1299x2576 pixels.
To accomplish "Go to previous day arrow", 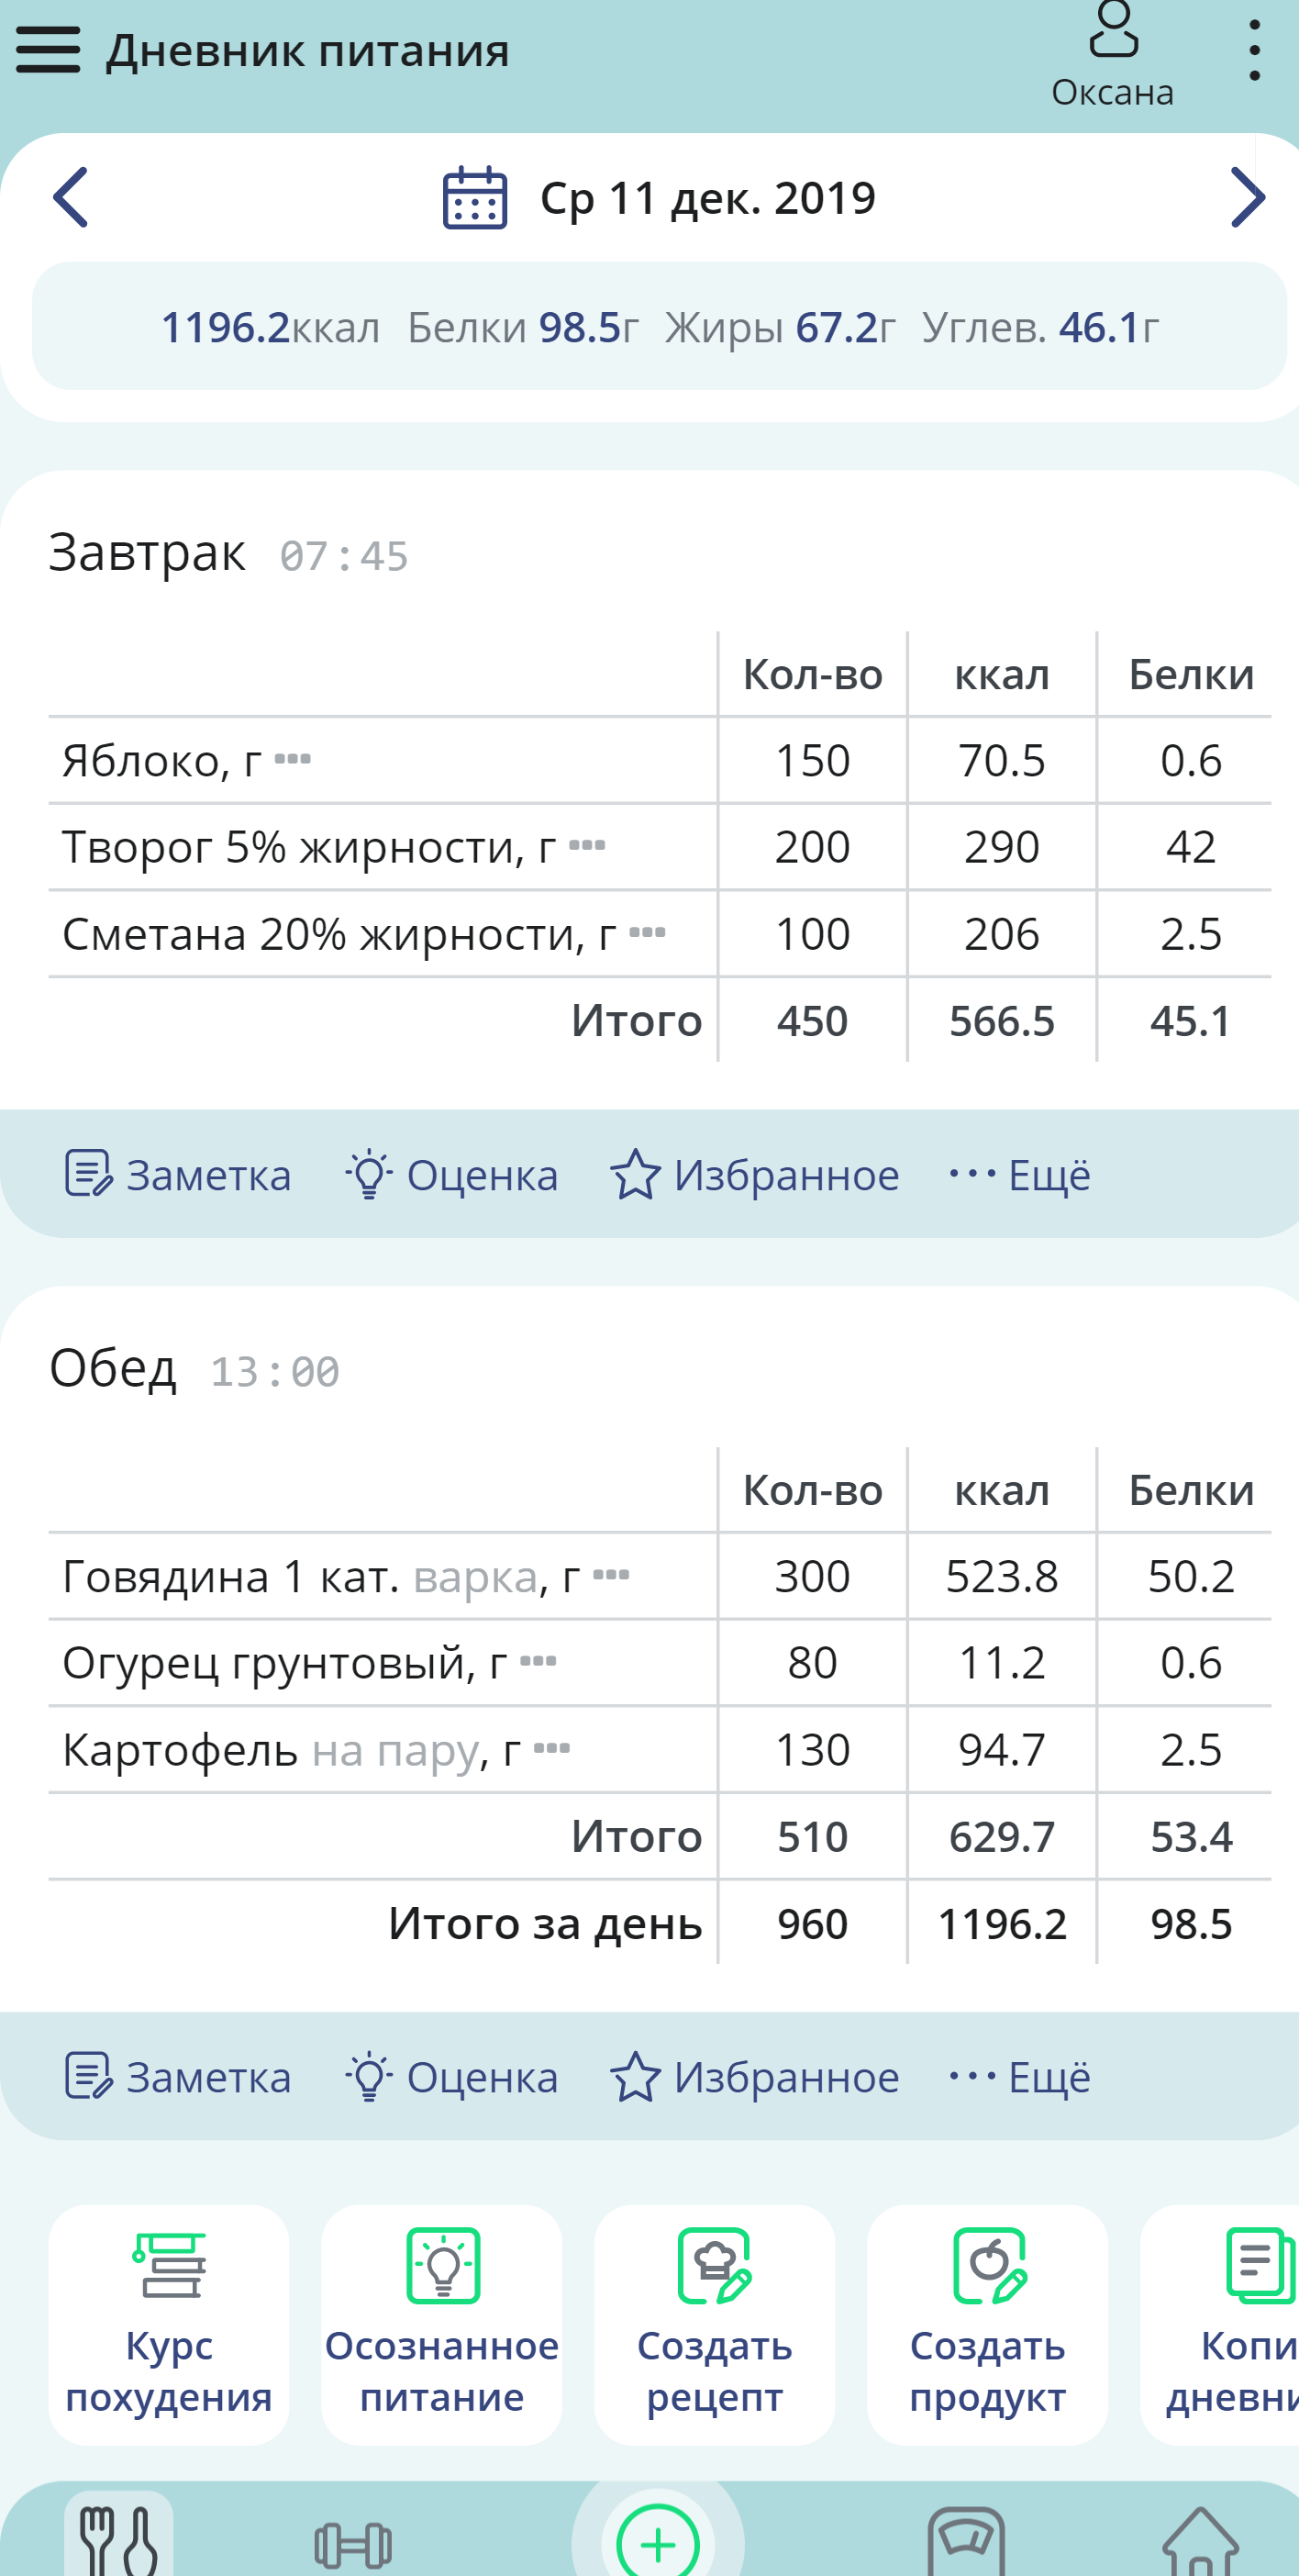I will [70, 197].
